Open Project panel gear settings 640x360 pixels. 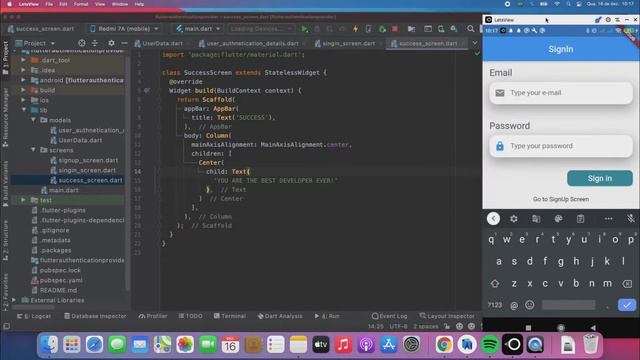(111, 43)
